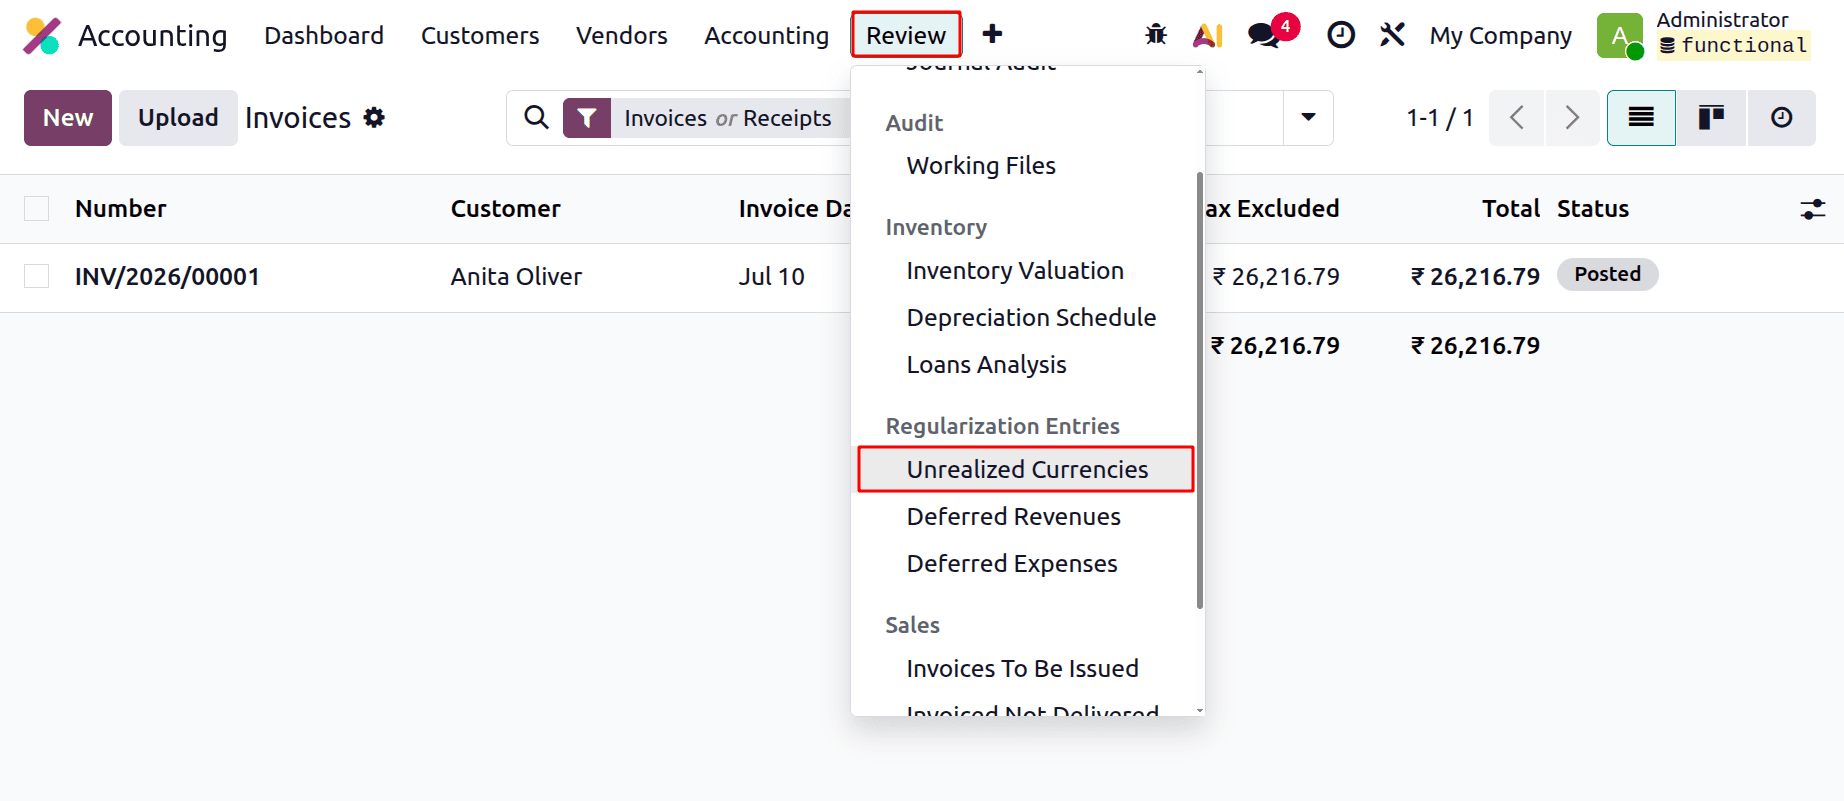Select checkbox for INV/2026/00001 row

36,276
